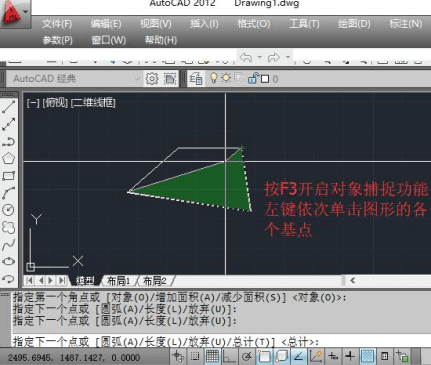This screenshot has height=365, width=431.
Task: Toggle Dynamic Input in status bar
Action: tap(333, 357)
